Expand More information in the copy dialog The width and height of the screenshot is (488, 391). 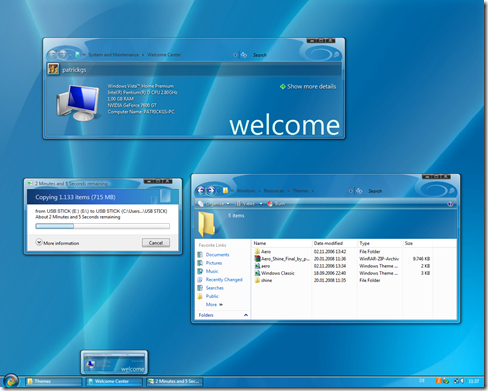coord(57,243)
